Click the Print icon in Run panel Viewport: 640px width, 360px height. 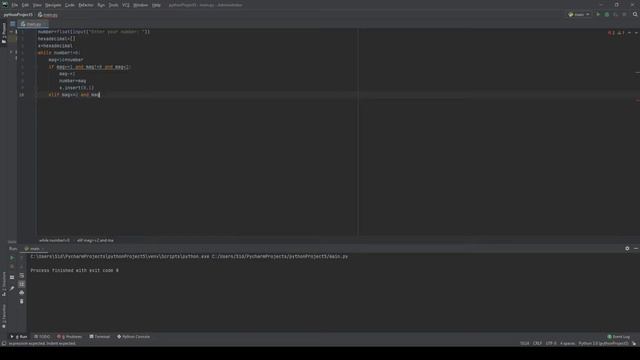tap(22, 293)
